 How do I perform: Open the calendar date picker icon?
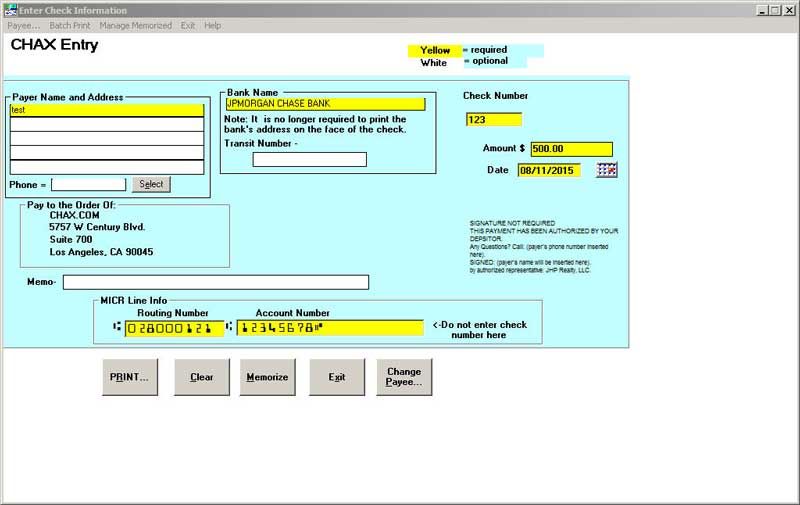606,170
